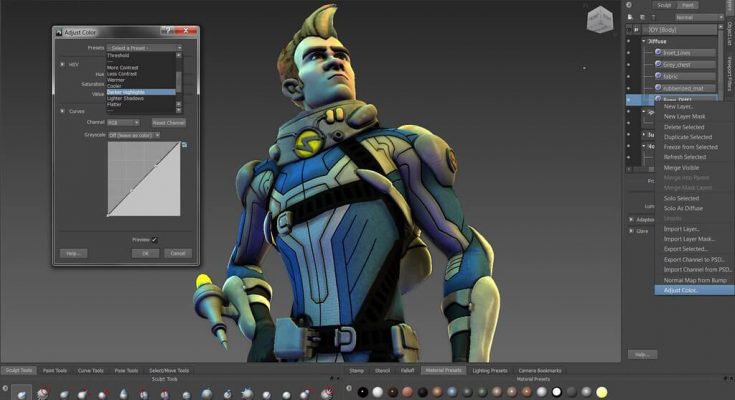This screenshot has width=735, height=400.
Task: Choose New Layer Mask in context menu
Action: pos(684,116)
